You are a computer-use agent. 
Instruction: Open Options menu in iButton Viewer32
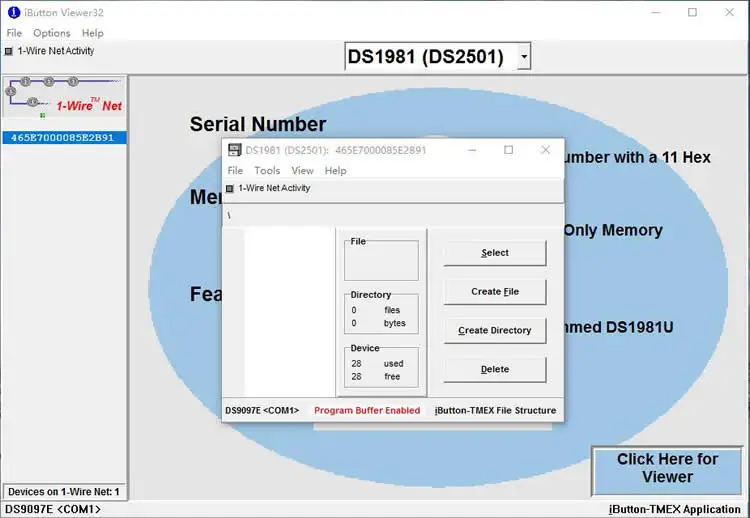tap(52, 33)
